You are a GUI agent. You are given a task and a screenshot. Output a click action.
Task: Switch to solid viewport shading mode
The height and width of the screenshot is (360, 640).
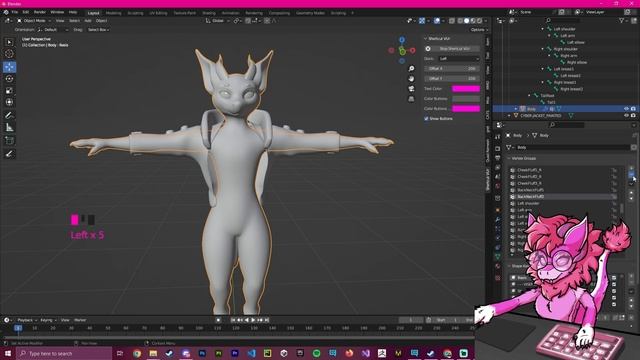click(467, 20)
